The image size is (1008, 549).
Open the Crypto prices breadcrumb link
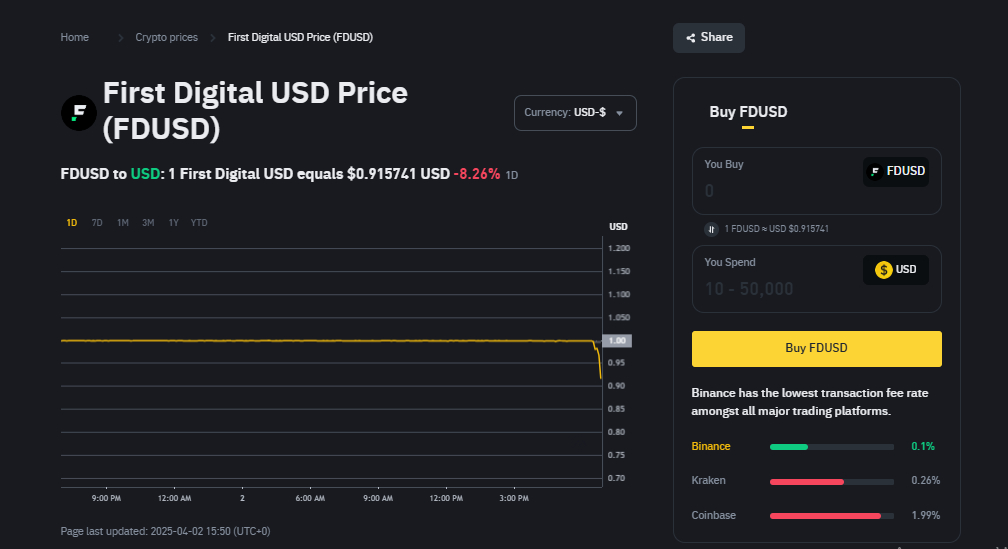tap(167, 37)
